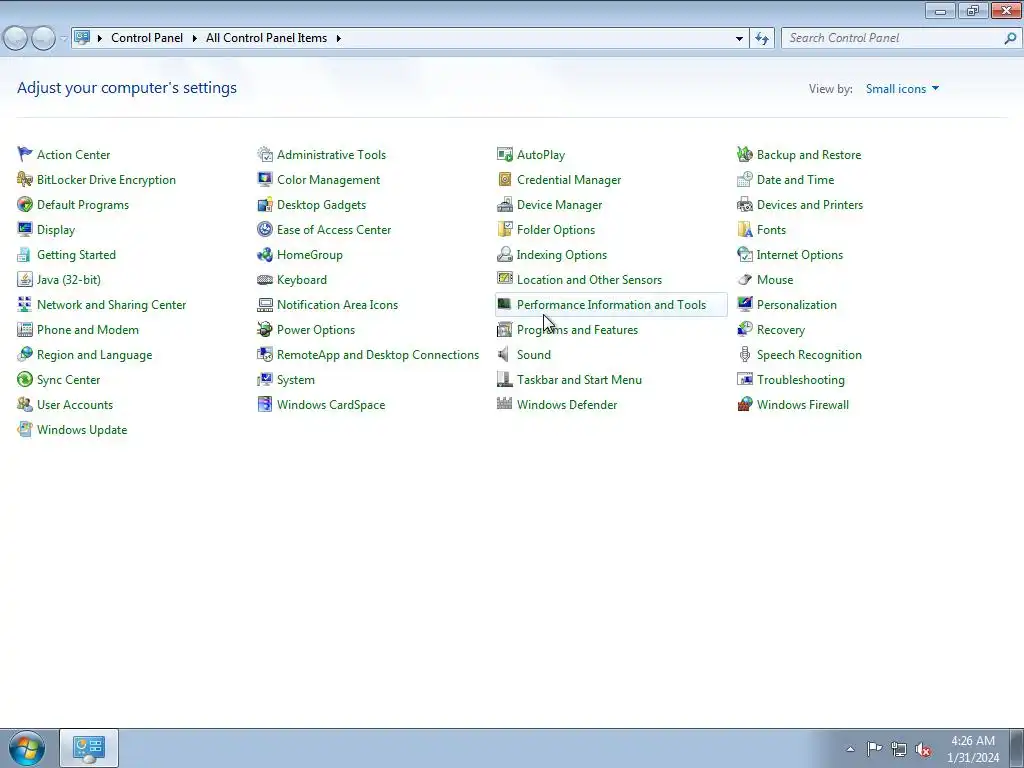
Task: Open the Action Center flag icon
Action: coord(25,155)
